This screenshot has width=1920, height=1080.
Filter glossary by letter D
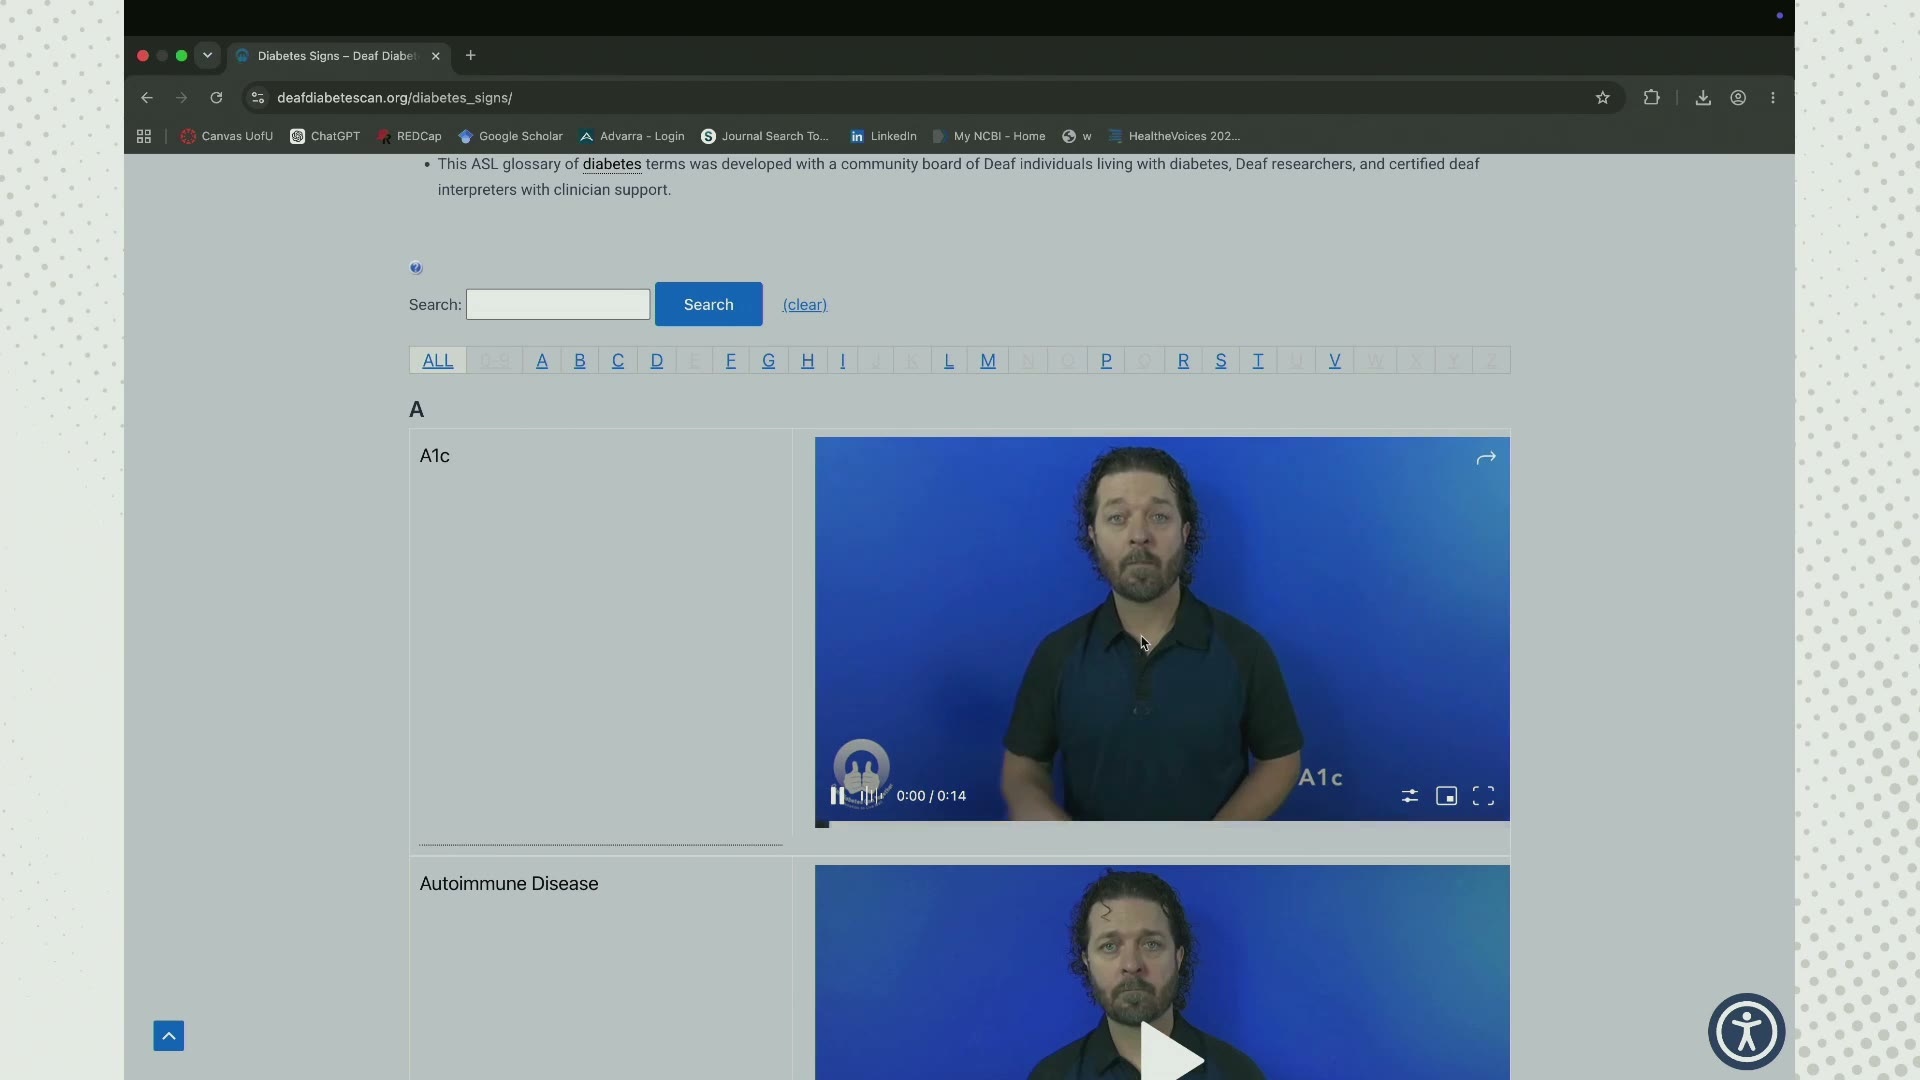[657, 361]
